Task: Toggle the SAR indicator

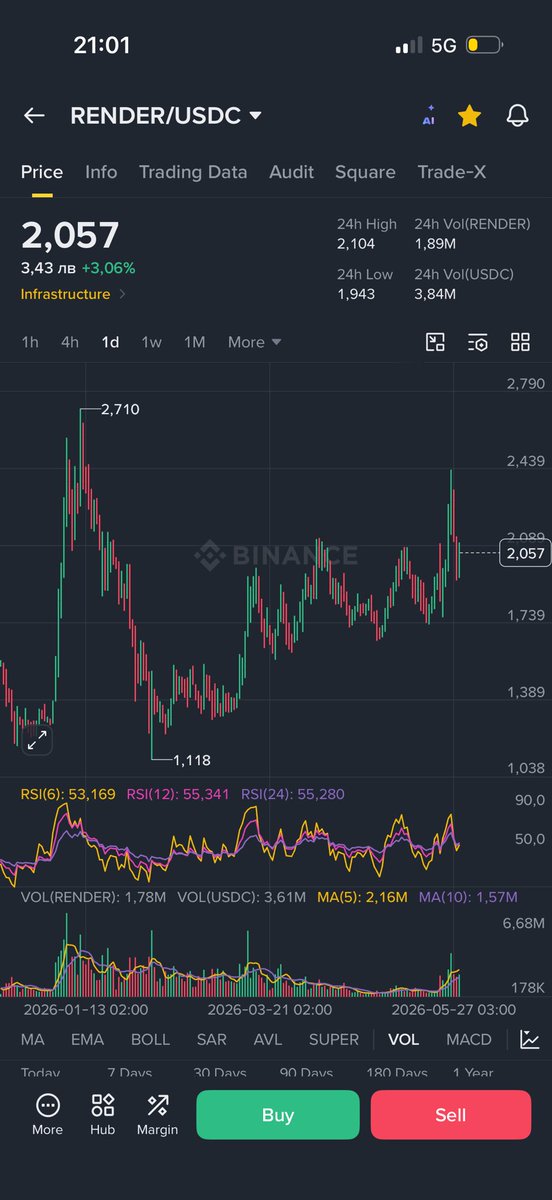Action: point(212,1039)
